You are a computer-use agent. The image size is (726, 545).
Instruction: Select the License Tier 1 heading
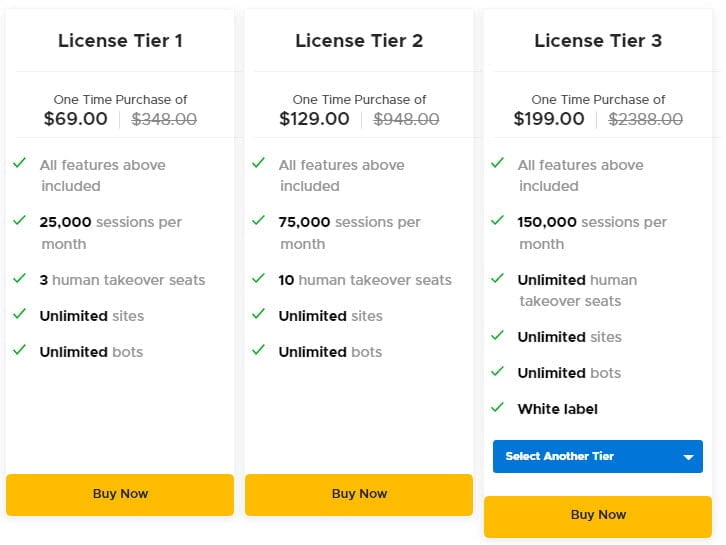pos(120,41)
